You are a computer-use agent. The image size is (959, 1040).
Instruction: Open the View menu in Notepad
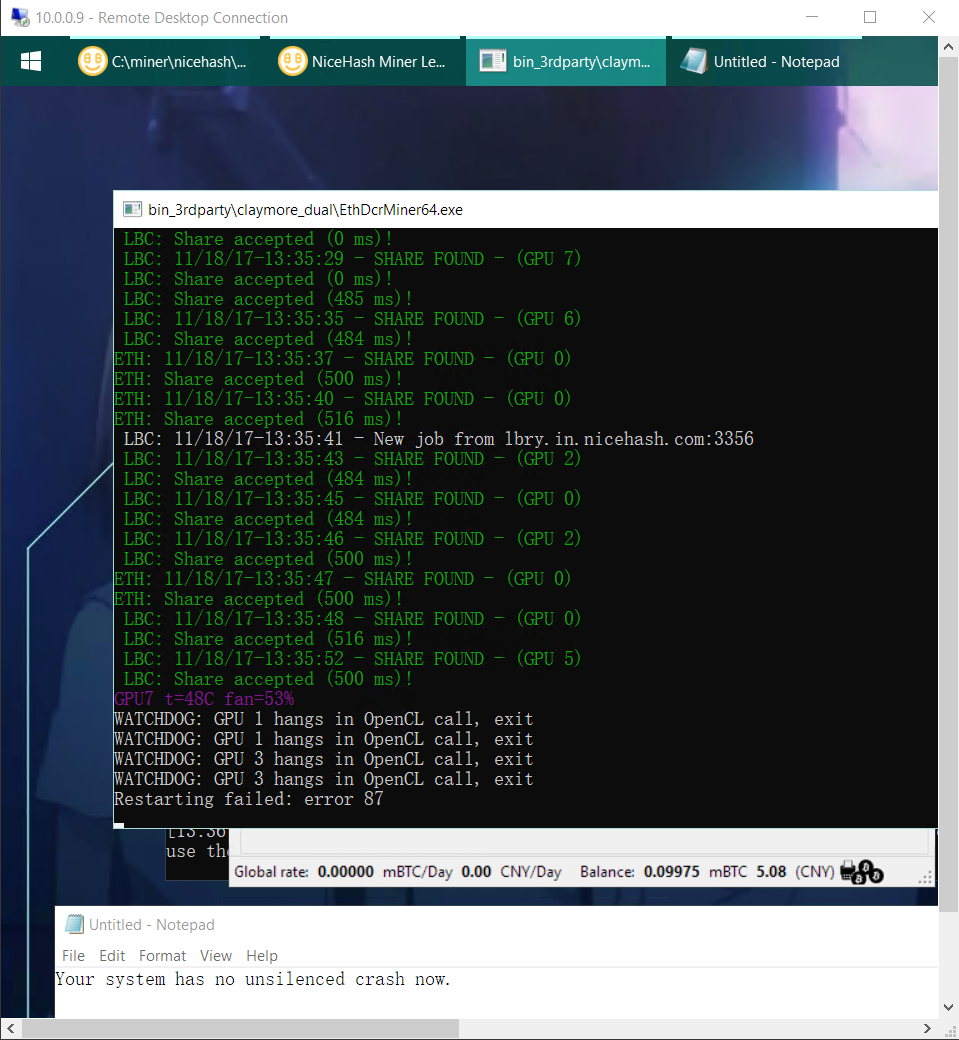tap(215, 956)
